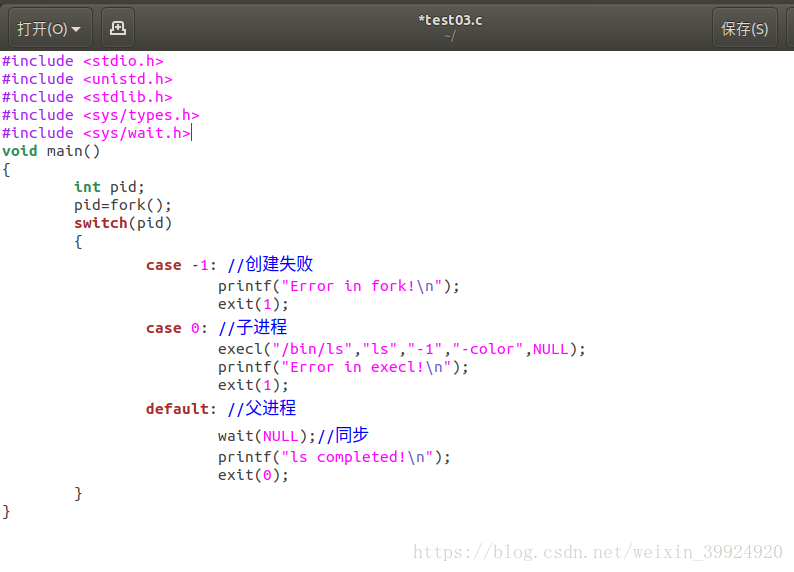Viewport: 794px width, 572px height.
Task: Click the //子进程 comment
Action: [x=253, y=327]
